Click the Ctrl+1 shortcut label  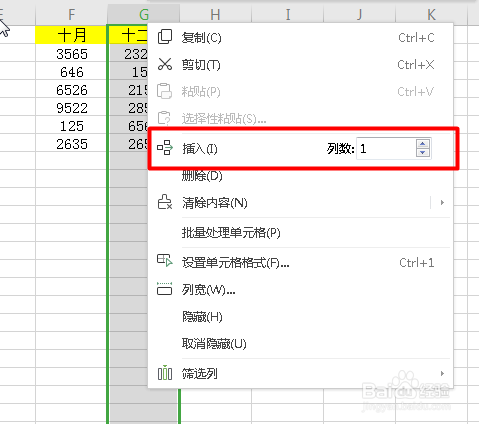[x=417, y=263]
